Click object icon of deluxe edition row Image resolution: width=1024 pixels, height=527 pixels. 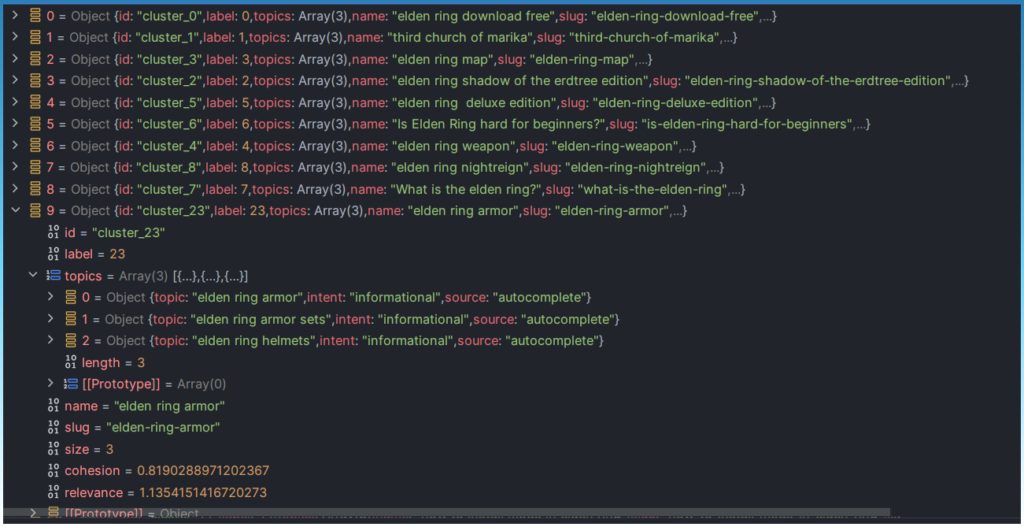tap(34, 102)
